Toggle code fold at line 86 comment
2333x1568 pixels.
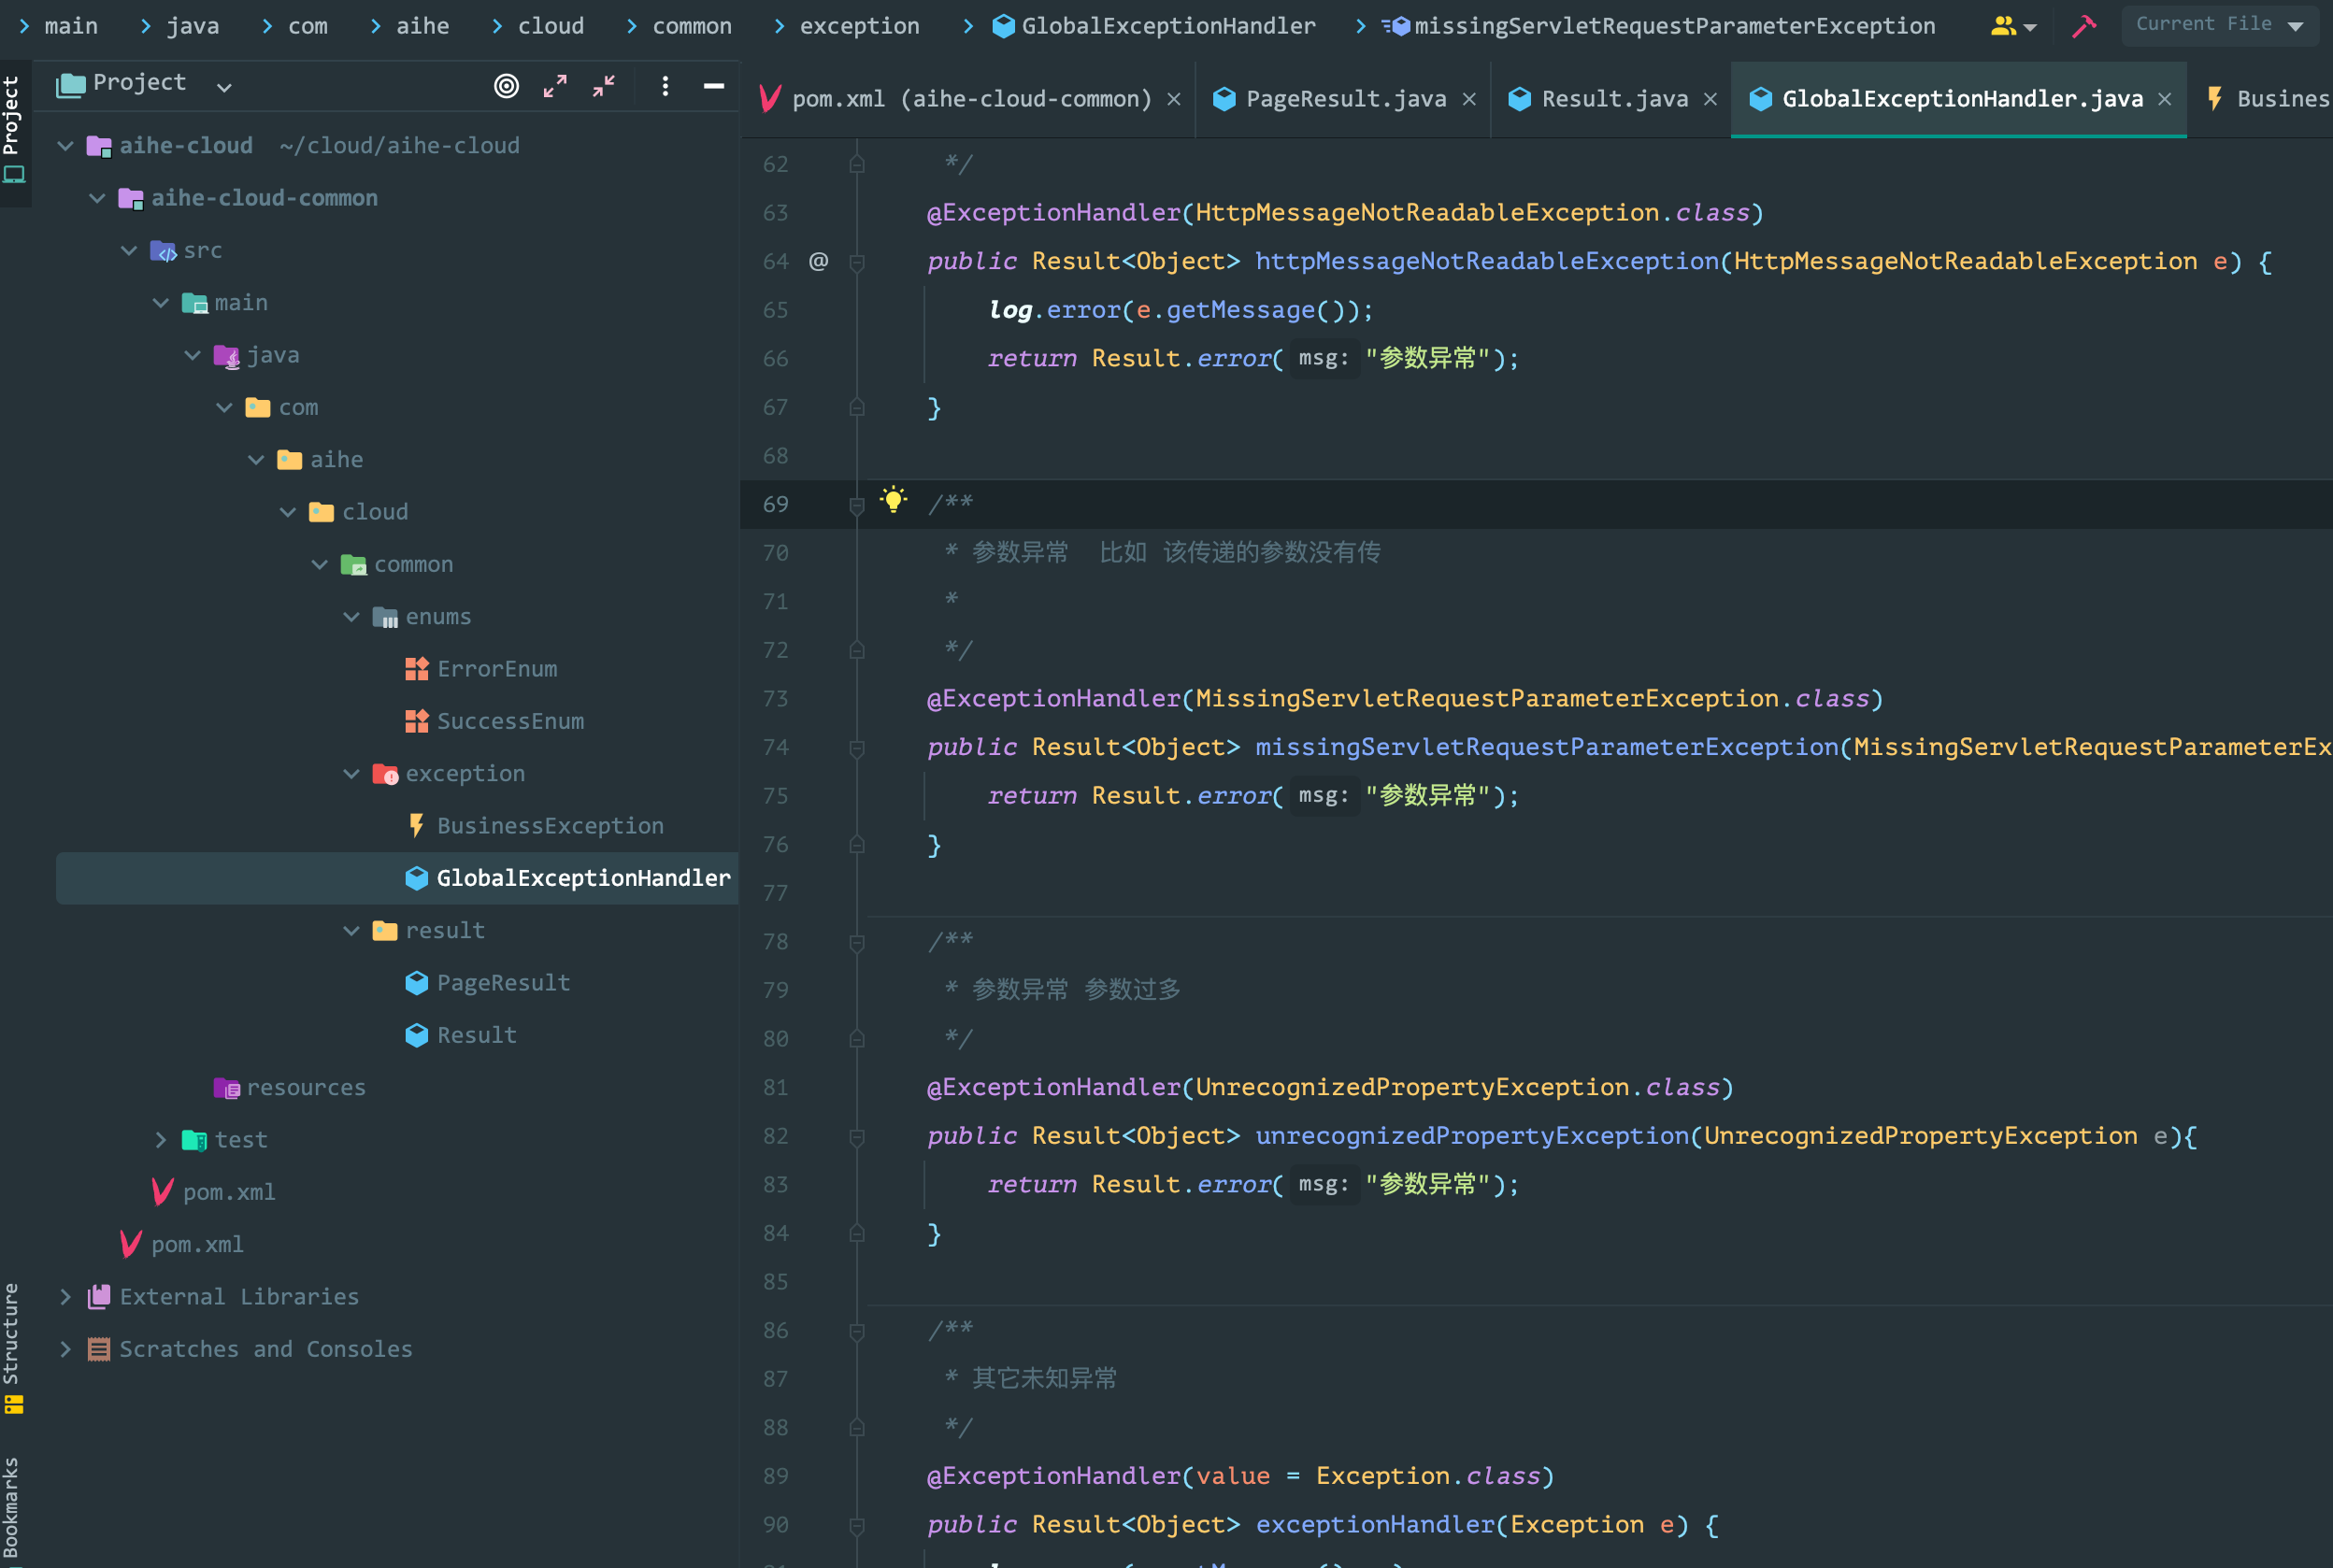pyautogui.click(x=857, y=1331)
